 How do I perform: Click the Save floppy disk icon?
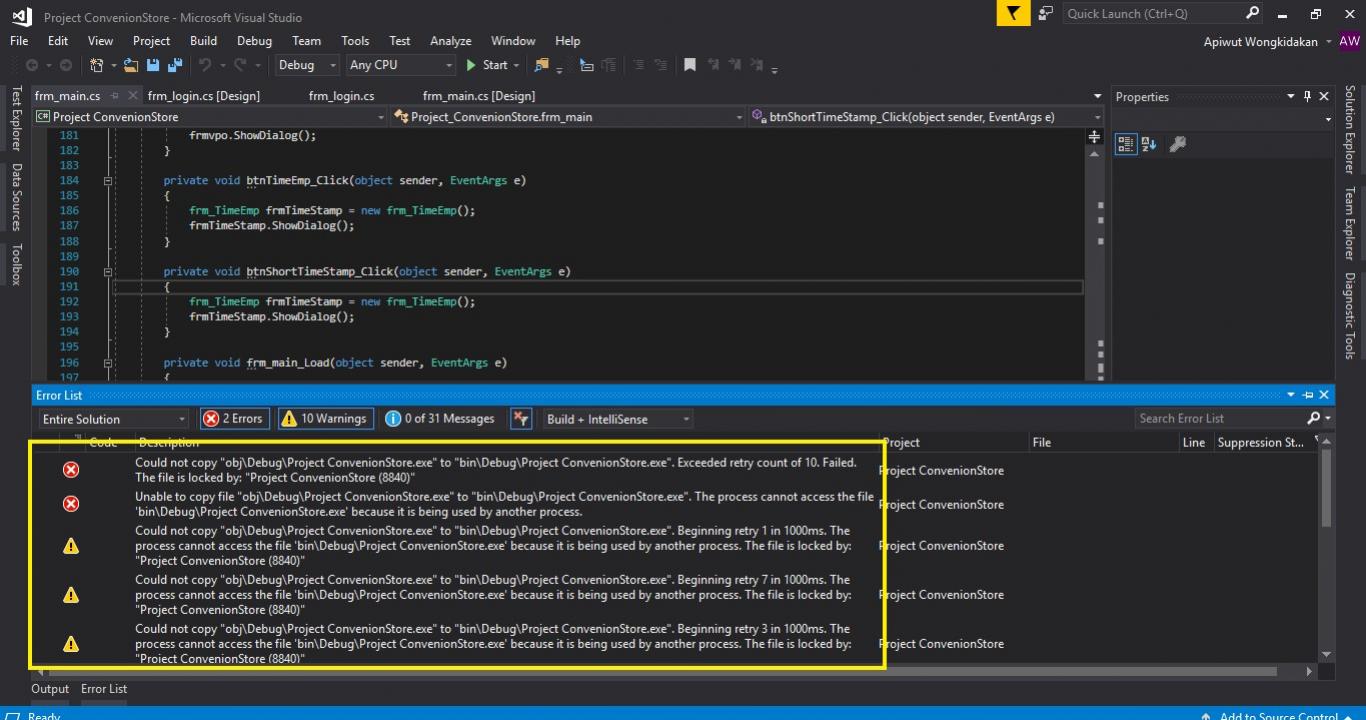pos(153,65)
